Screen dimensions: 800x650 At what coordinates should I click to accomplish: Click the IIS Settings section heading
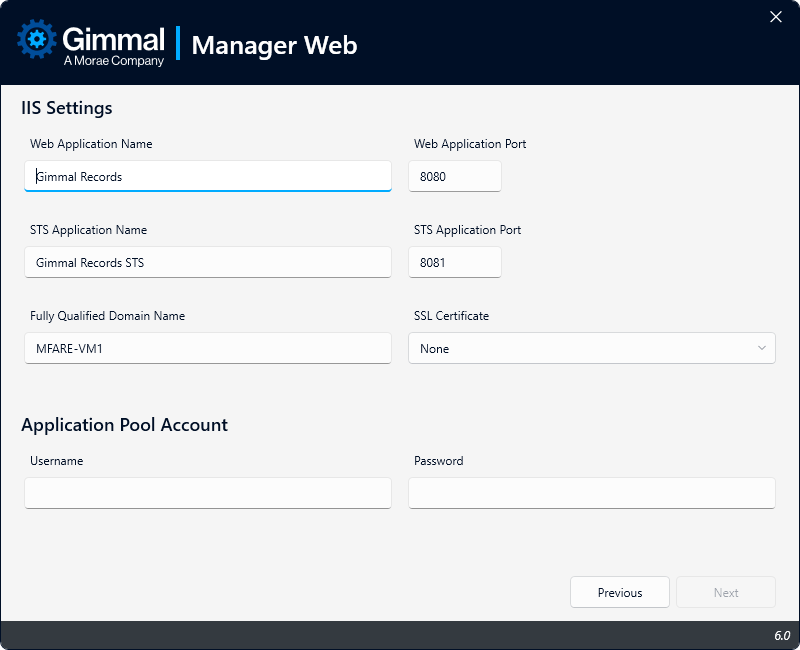pyautogui.click(x=67, y=108)
